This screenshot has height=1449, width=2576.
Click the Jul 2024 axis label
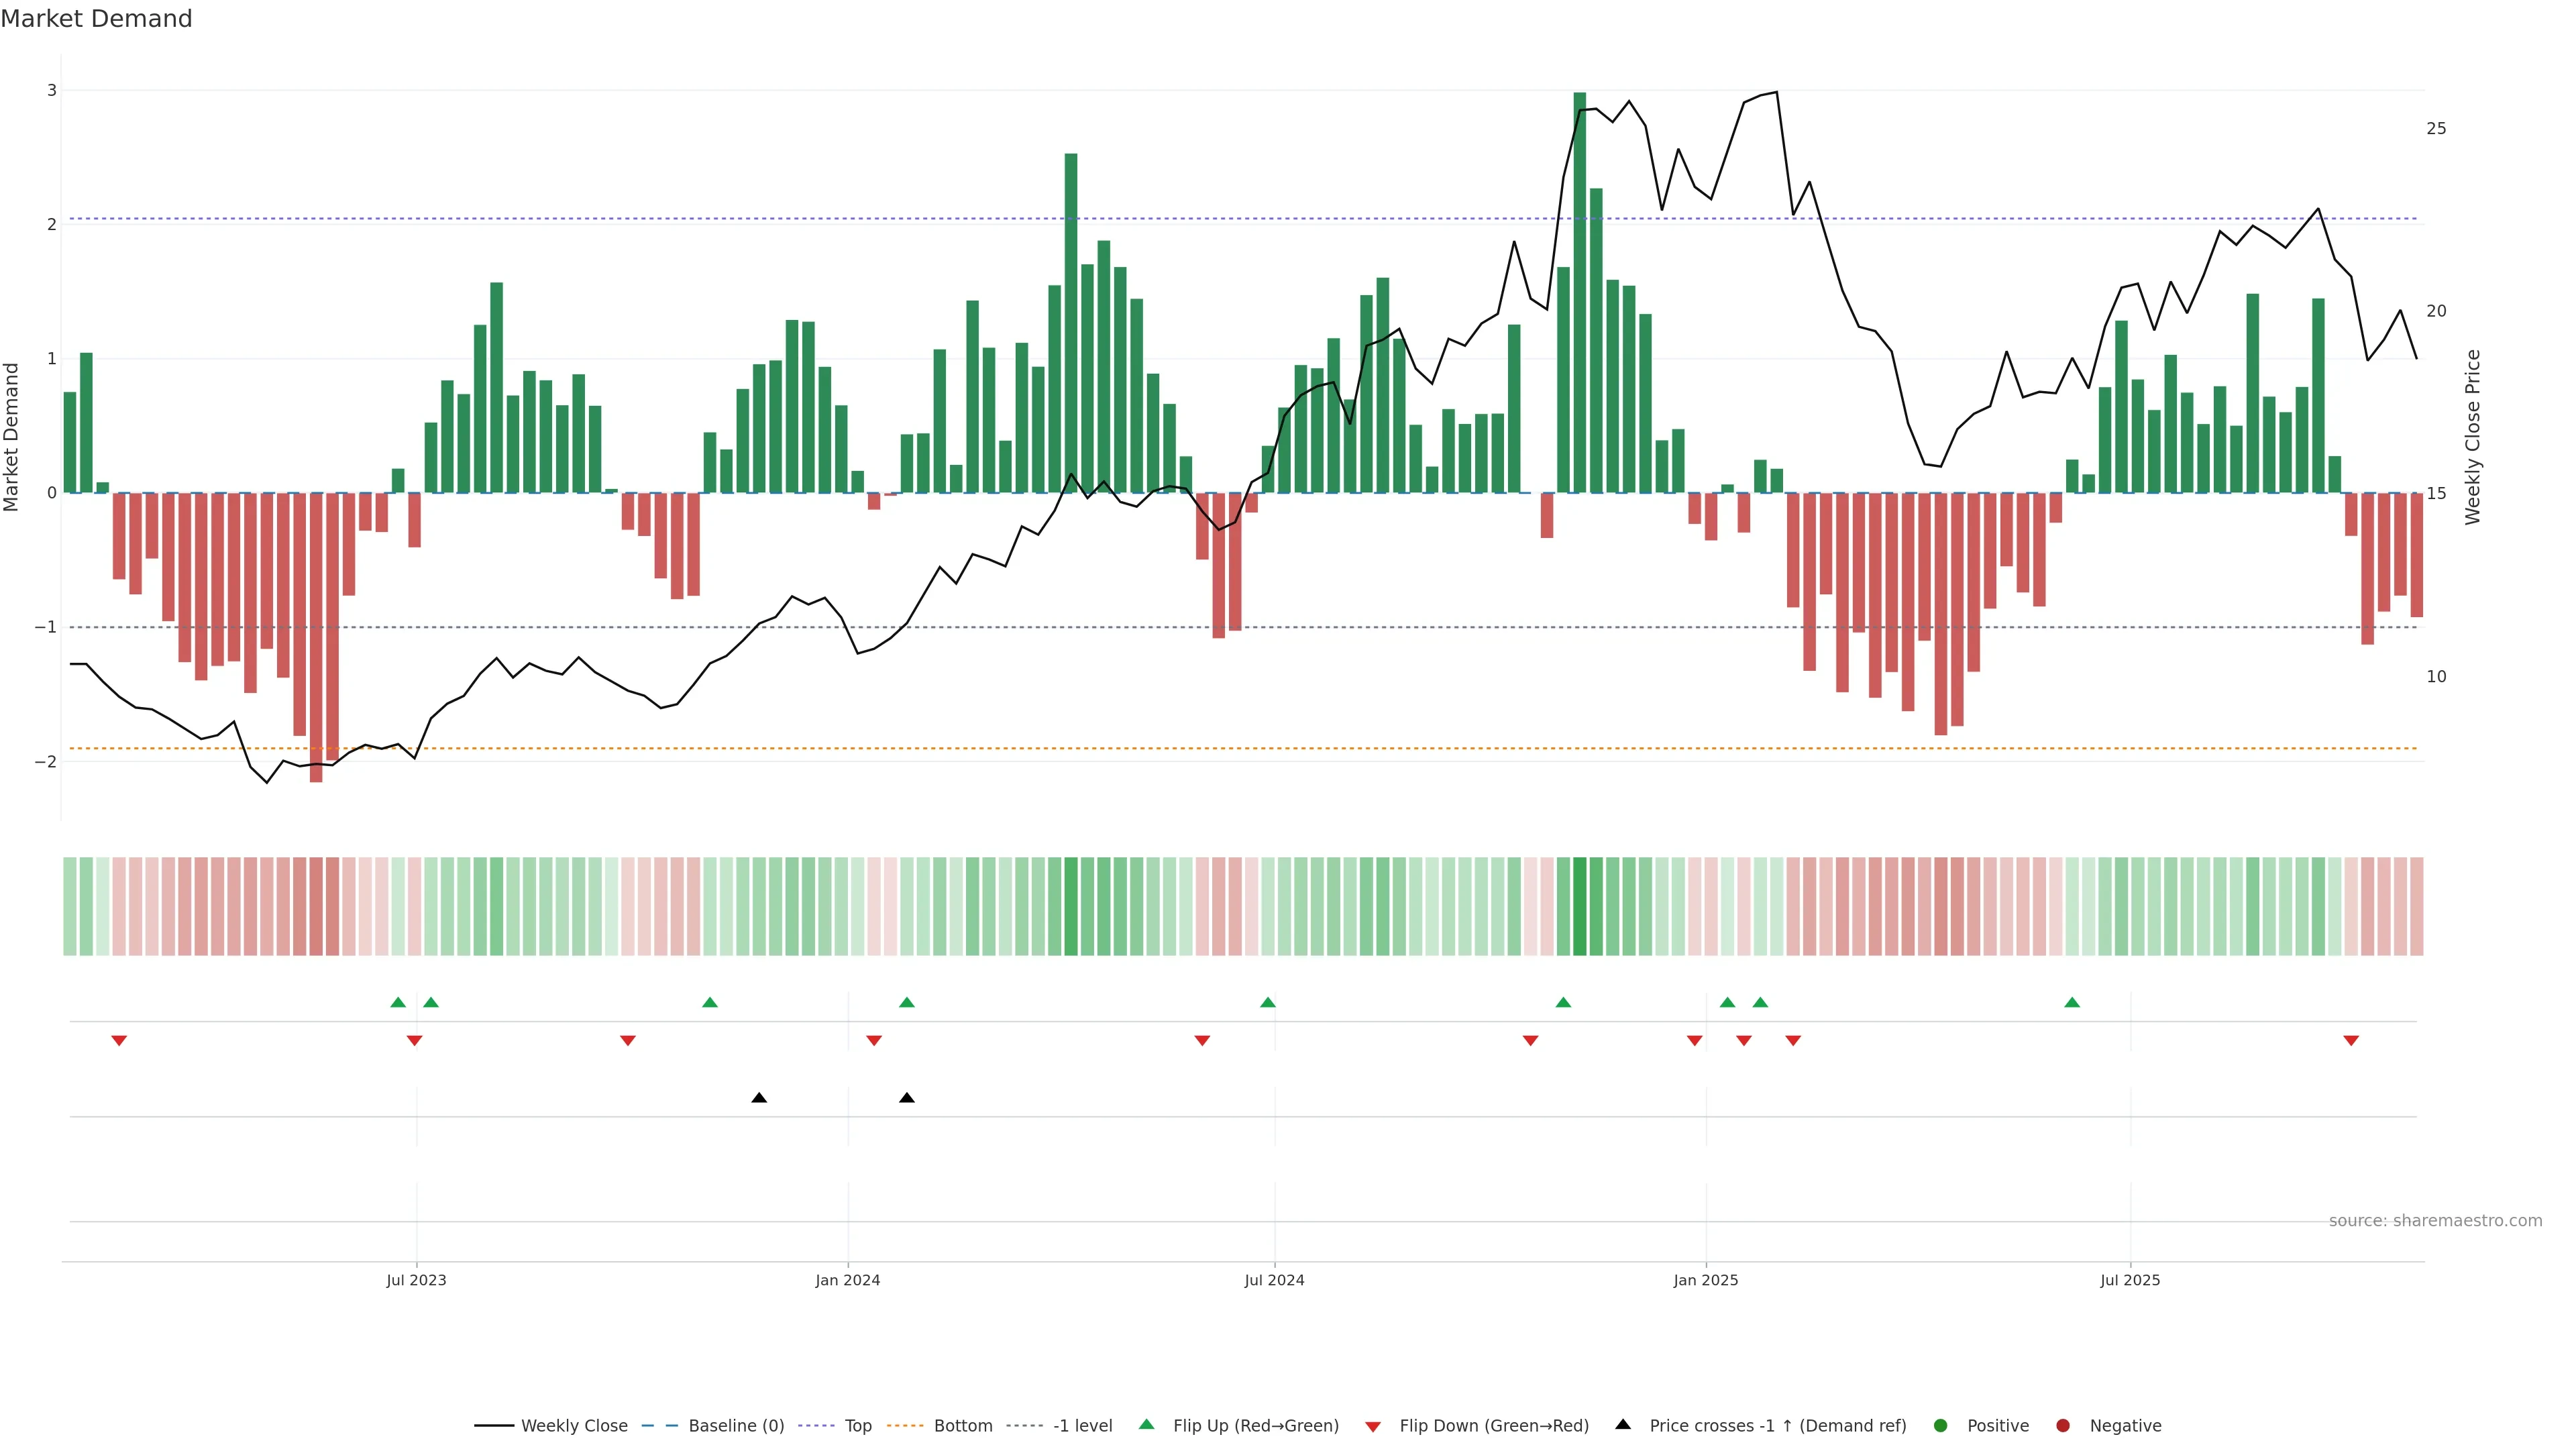(x=1274, y=1280)
